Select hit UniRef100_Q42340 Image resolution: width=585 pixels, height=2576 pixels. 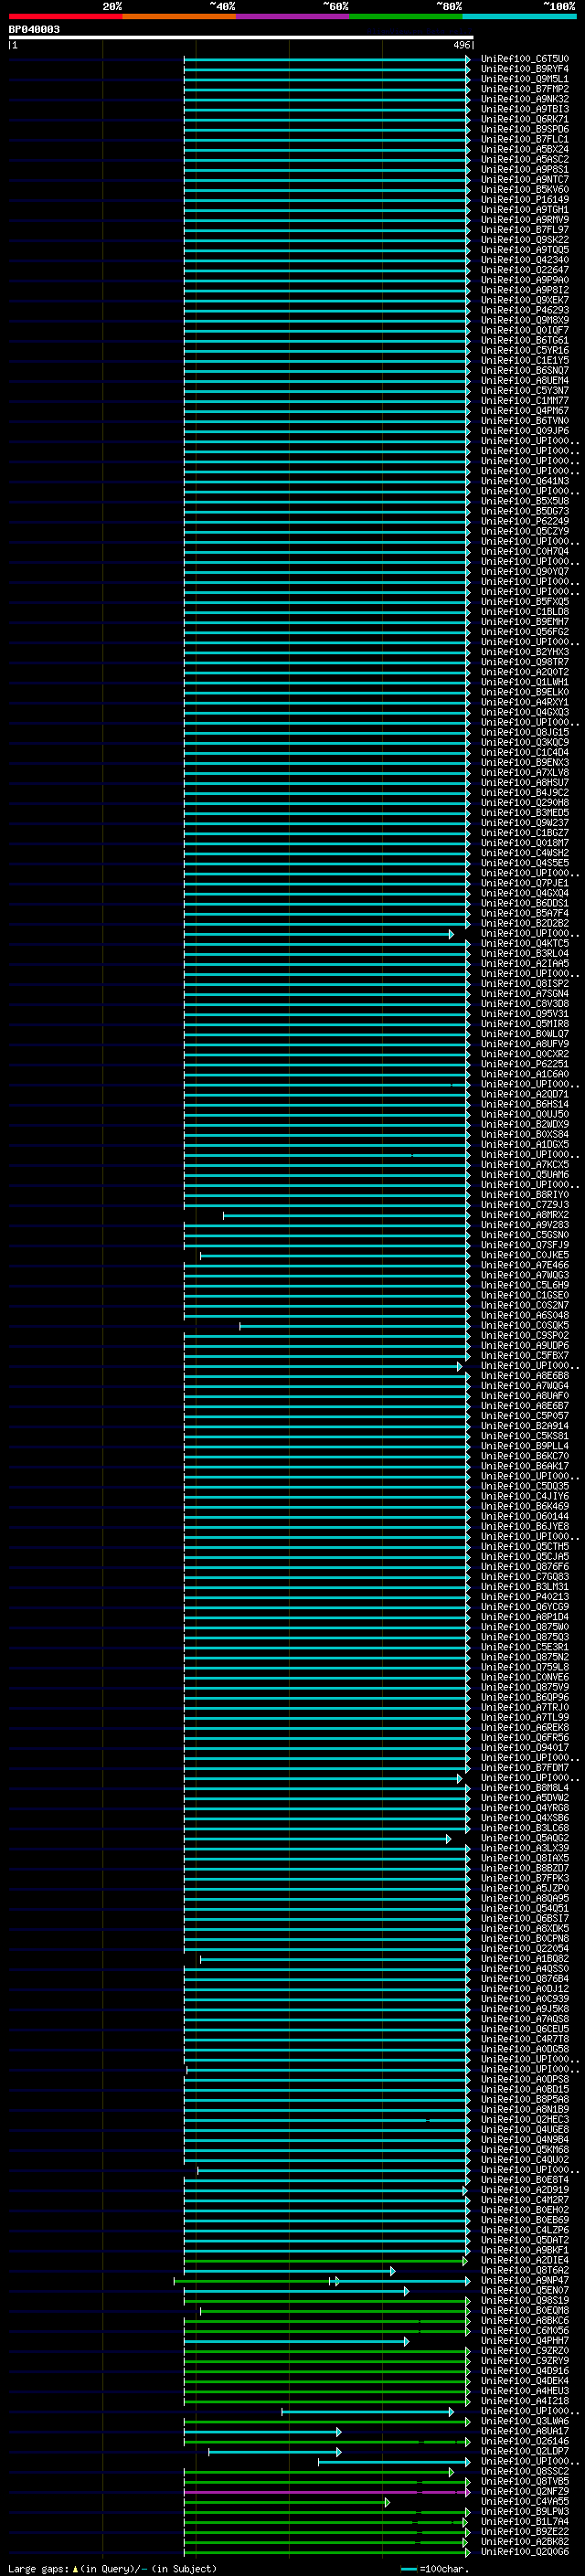click(525, 260)
